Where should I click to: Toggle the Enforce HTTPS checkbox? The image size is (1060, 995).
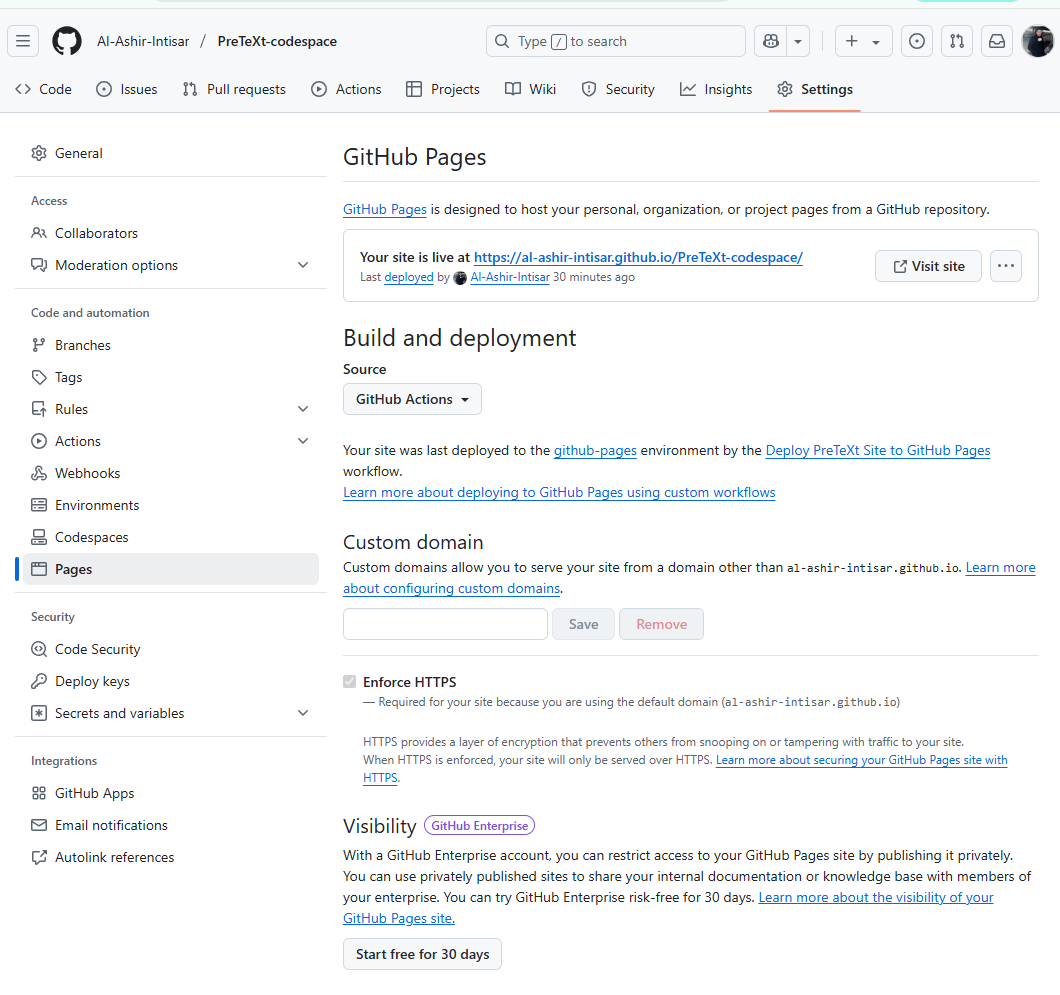click(x=350, y=681)
